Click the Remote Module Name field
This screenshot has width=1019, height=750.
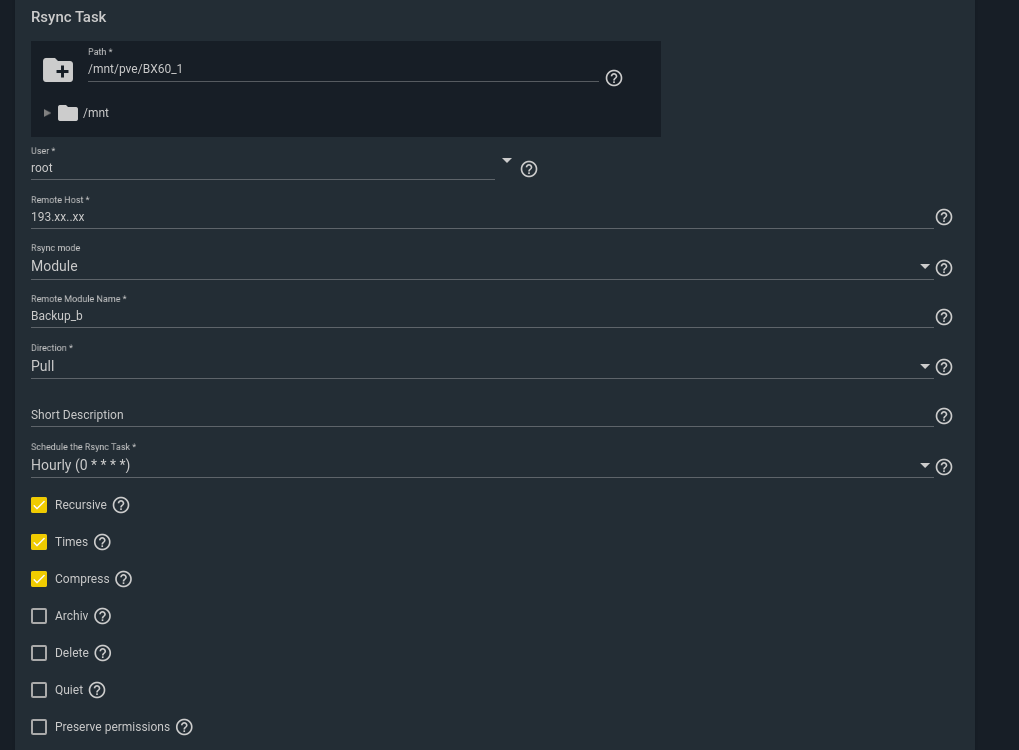482,316
